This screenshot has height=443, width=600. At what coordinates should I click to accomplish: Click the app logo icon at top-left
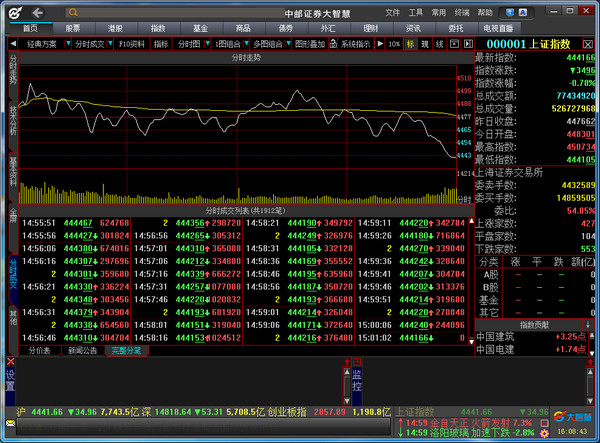15,13
